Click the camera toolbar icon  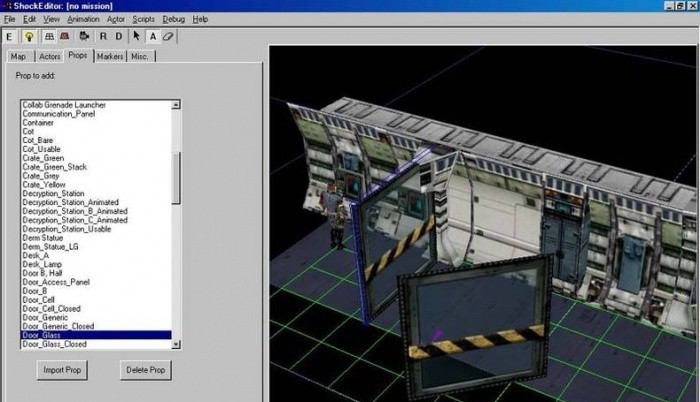pos(84,36)
